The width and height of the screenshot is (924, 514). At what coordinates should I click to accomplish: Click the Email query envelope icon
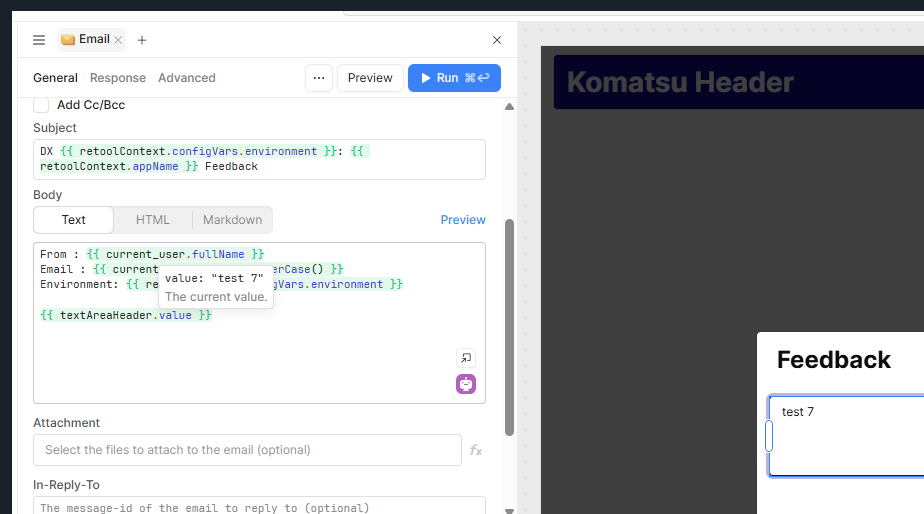[x=68, y=40]
